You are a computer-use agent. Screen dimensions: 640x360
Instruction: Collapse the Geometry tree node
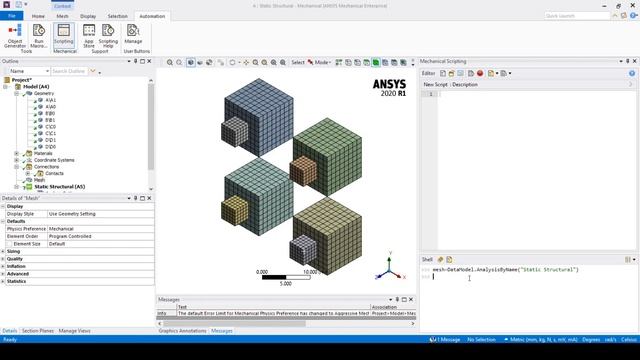point(17,93)
